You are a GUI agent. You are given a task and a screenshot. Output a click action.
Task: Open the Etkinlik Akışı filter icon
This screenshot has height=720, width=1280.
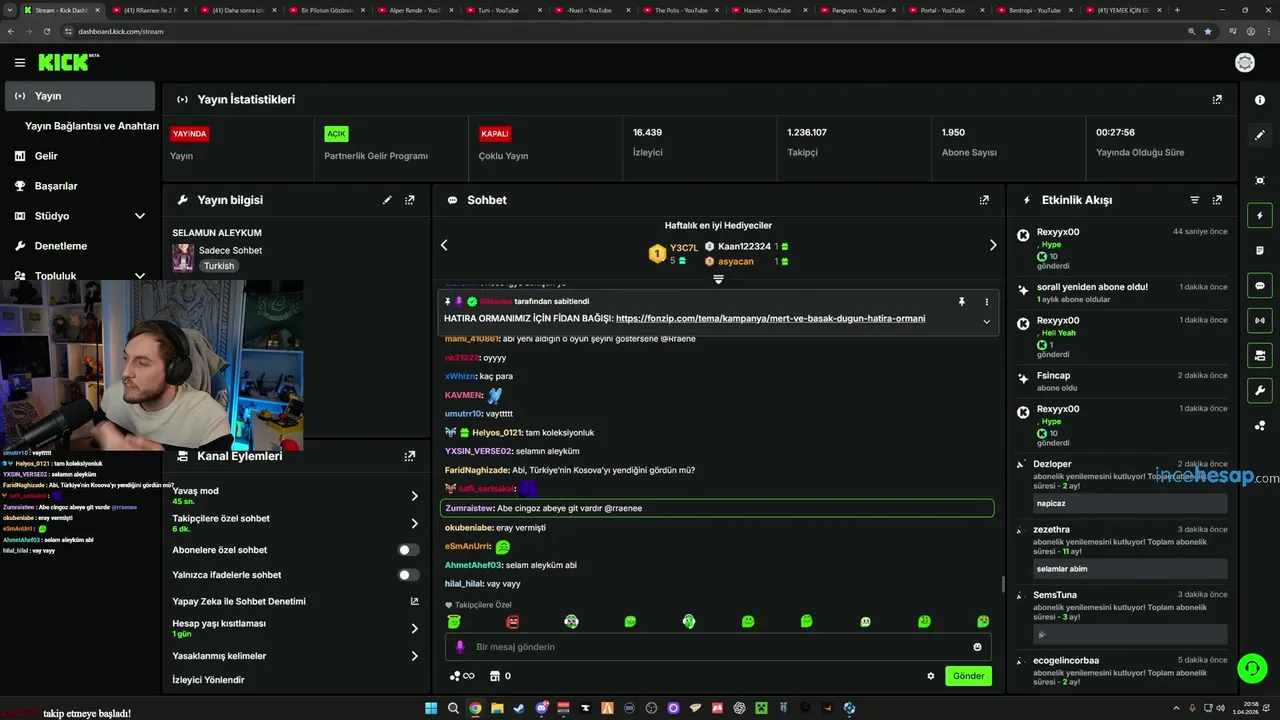[1195, 200]
